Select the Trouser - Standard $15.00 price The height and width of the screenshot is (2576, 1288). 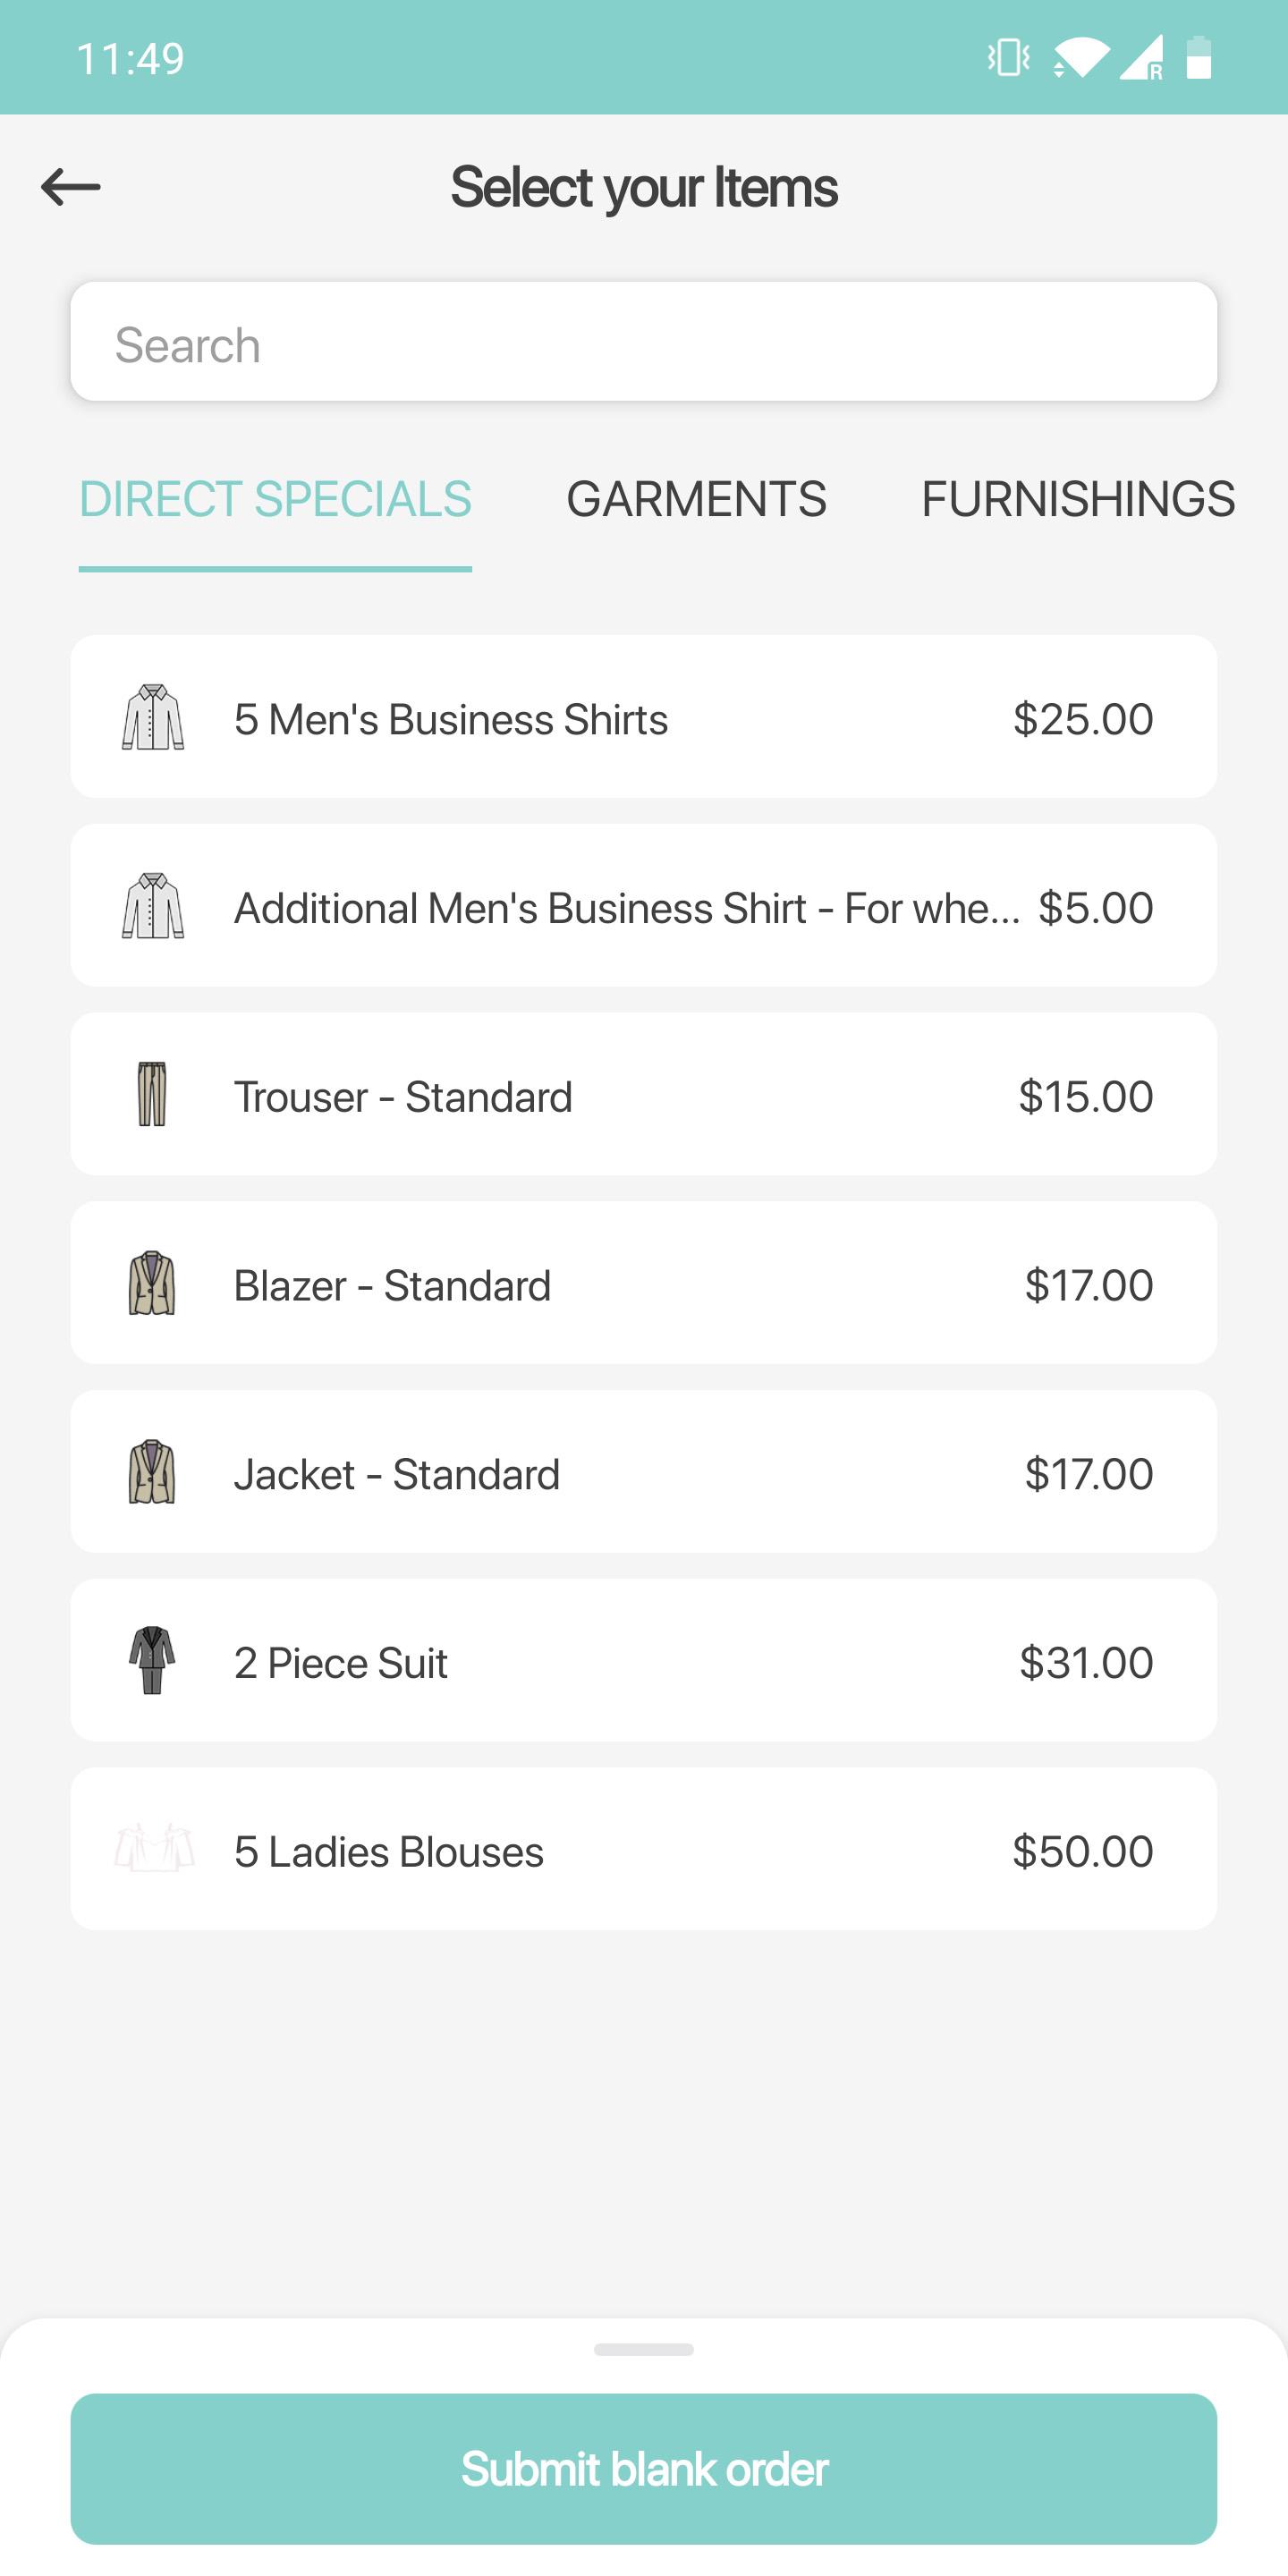1085,1096
